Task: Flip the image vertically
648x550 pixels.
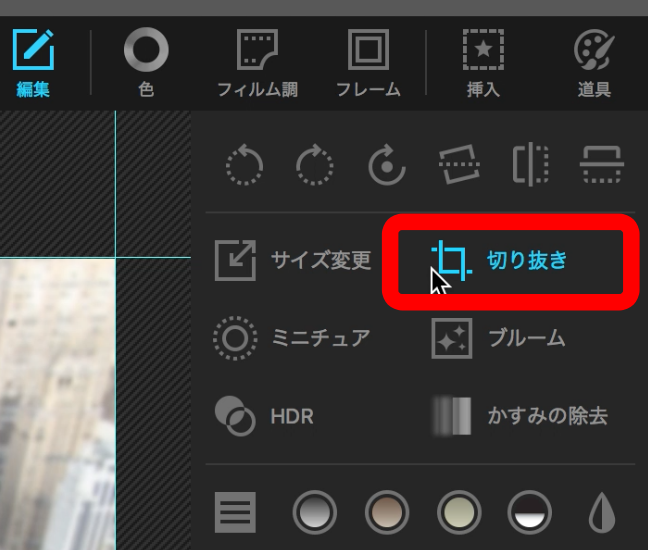Action: (x=602, y=164)
